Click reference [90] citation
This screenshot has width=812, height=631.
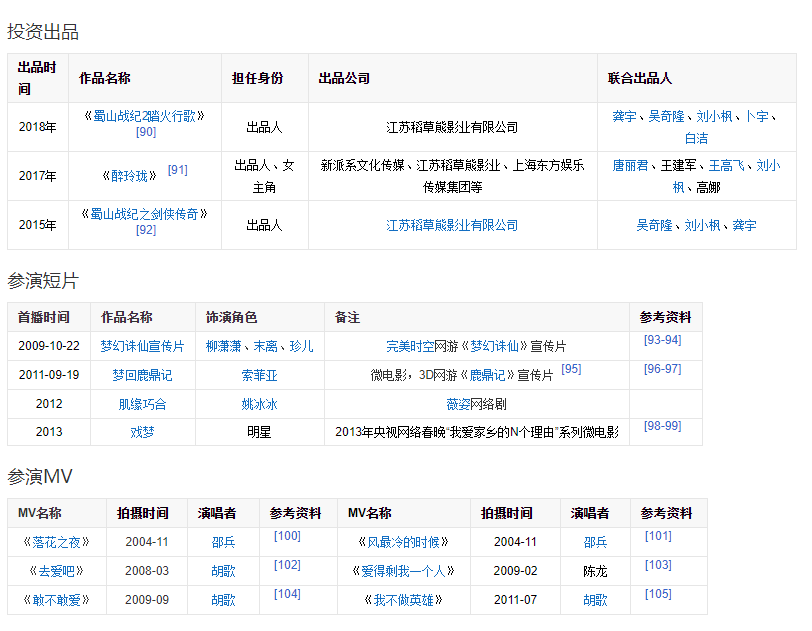coord(146,132)
